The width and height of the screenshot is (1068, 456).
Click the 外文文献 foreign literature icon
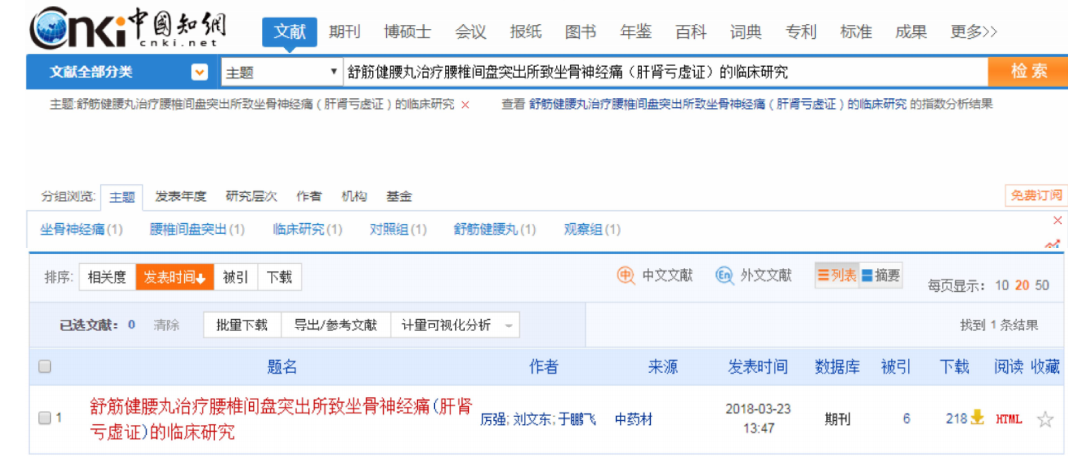pyautogui.click(x=725, y=275)
